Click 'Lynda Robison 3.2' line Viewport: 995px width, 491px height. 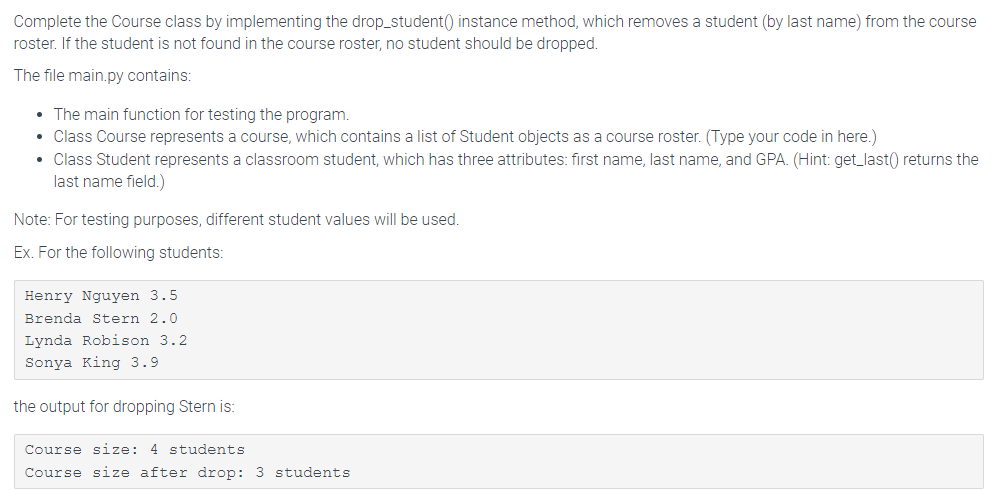[106, 341]
